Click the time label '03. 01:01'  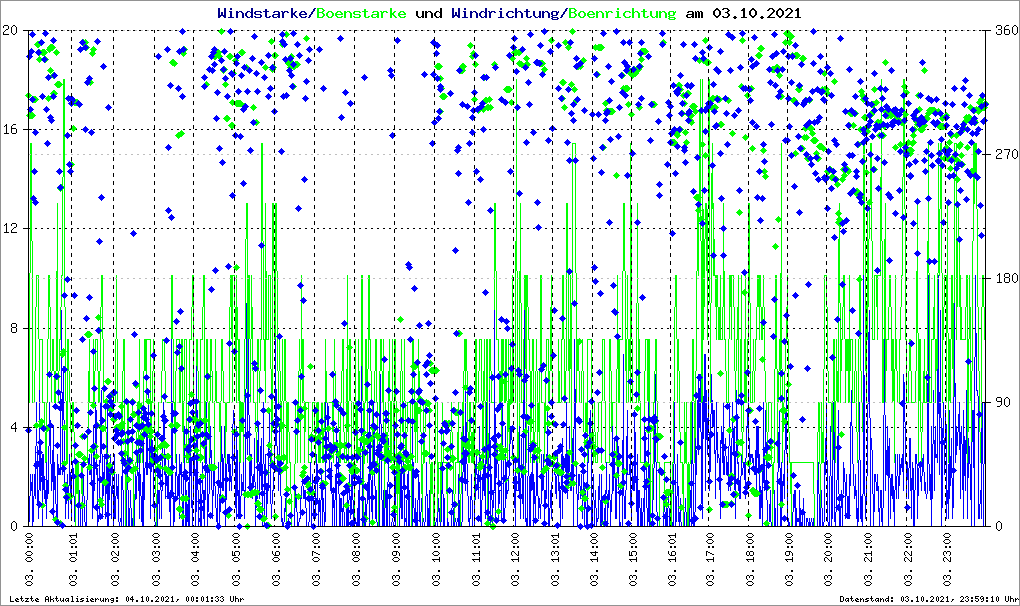(x=74, y=560)
